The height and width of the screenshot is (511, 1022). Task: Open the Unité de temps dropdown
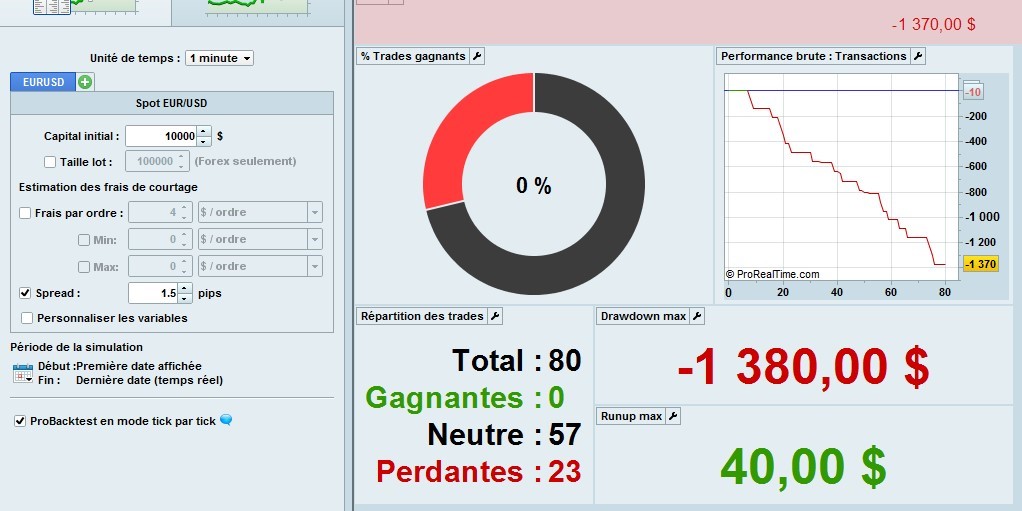(x=220, y=58)
